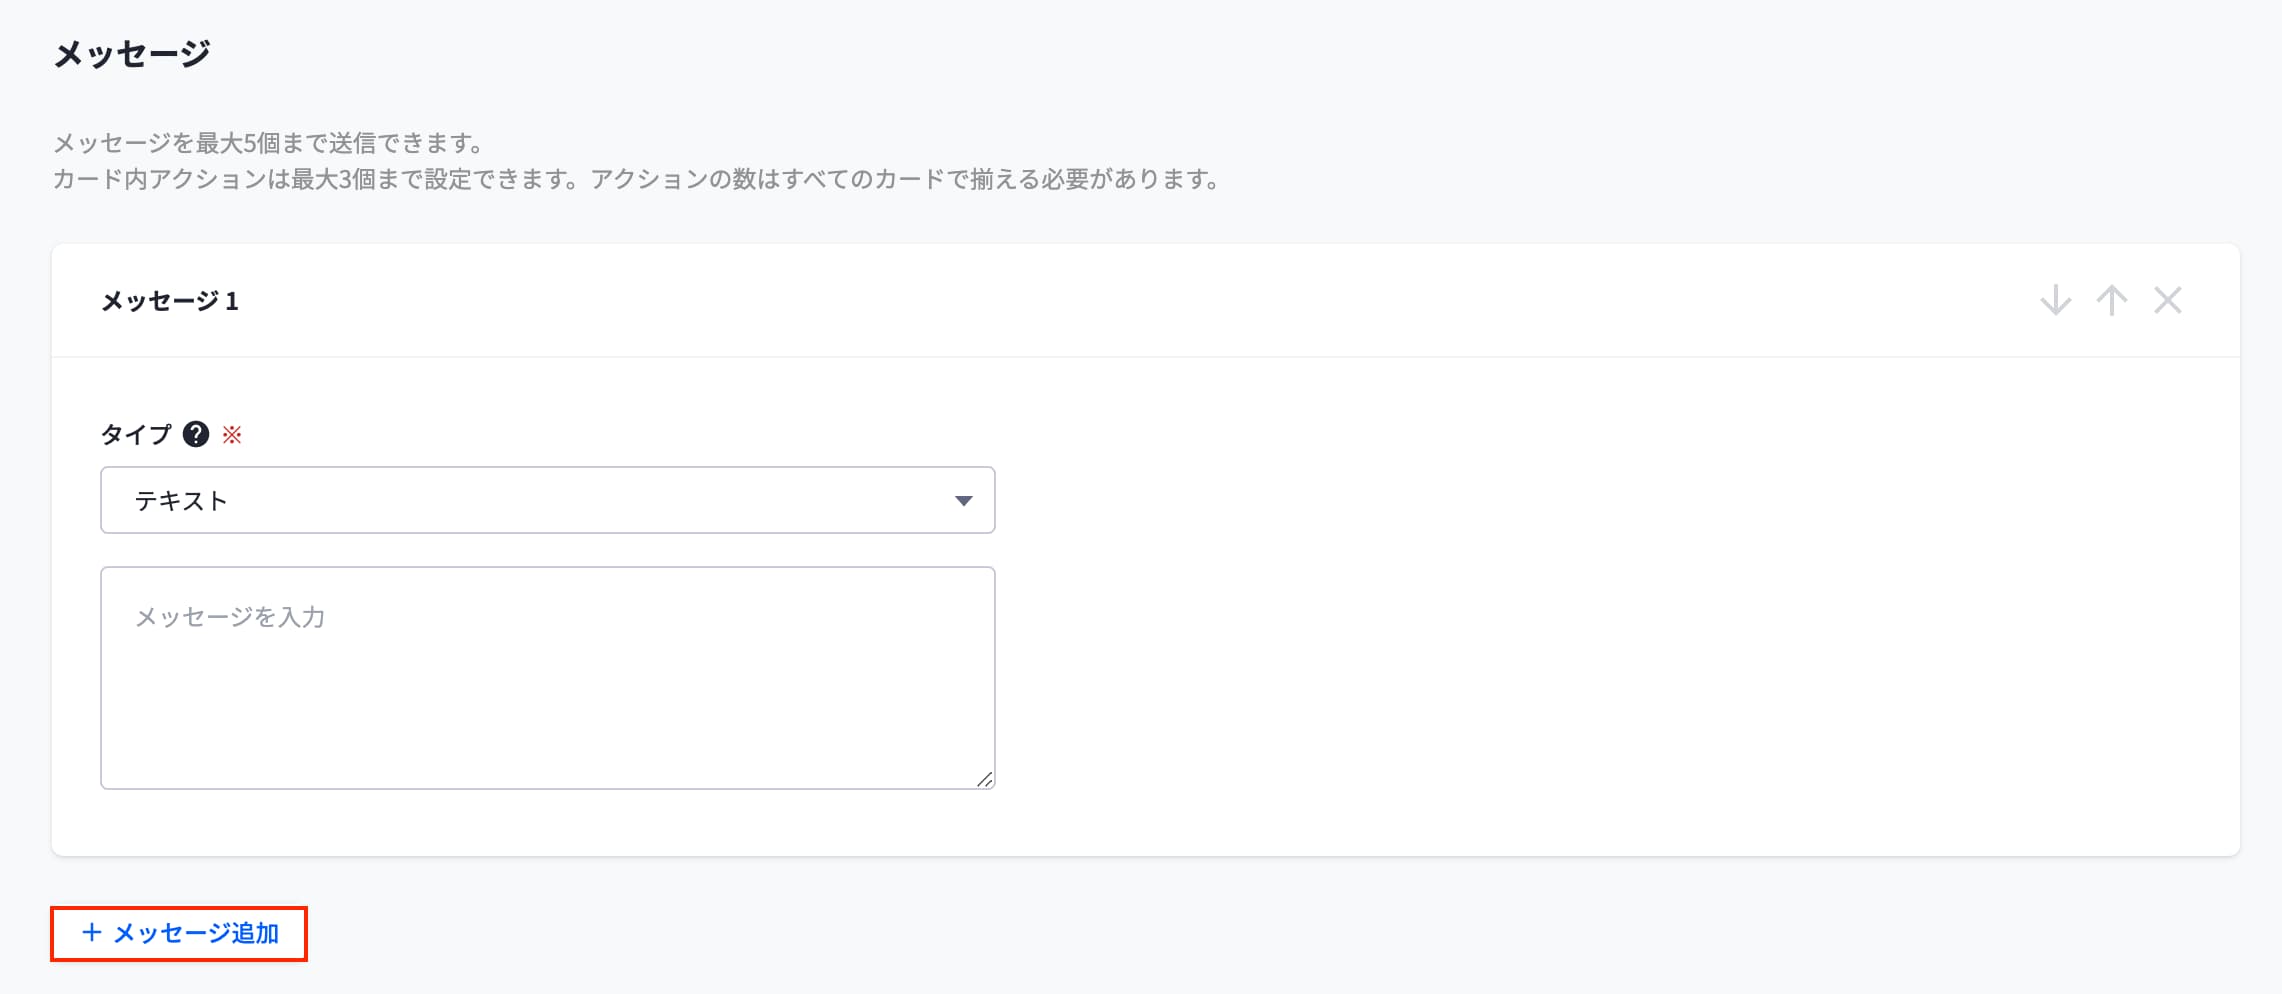
Task: Grab the textarea resize handle corner
Action: tap(985, 780)
